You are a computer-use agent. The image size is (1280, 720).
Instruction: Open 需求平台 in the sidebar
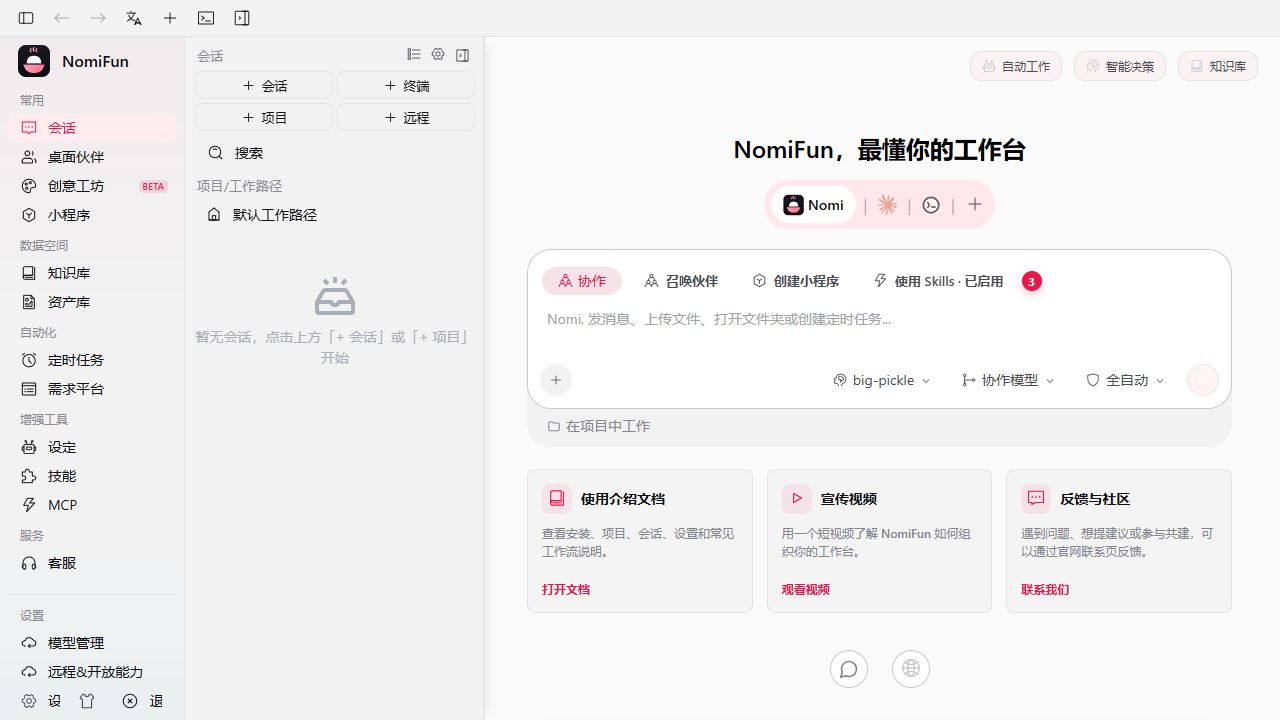click(x=92, y=389)
